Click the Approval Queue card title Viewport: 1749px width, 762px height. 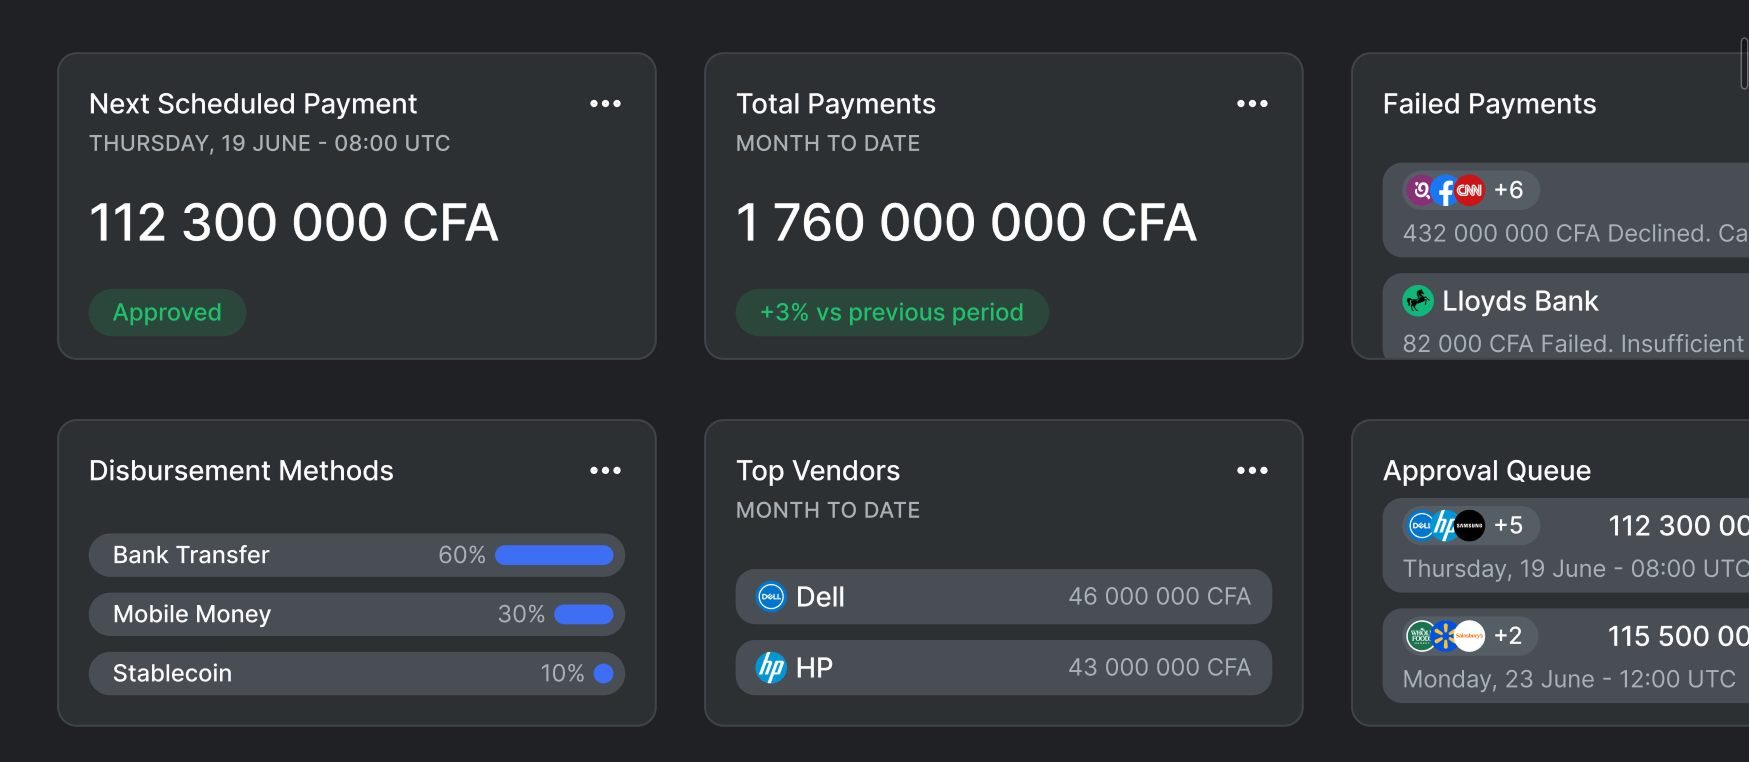(1486, 471)
